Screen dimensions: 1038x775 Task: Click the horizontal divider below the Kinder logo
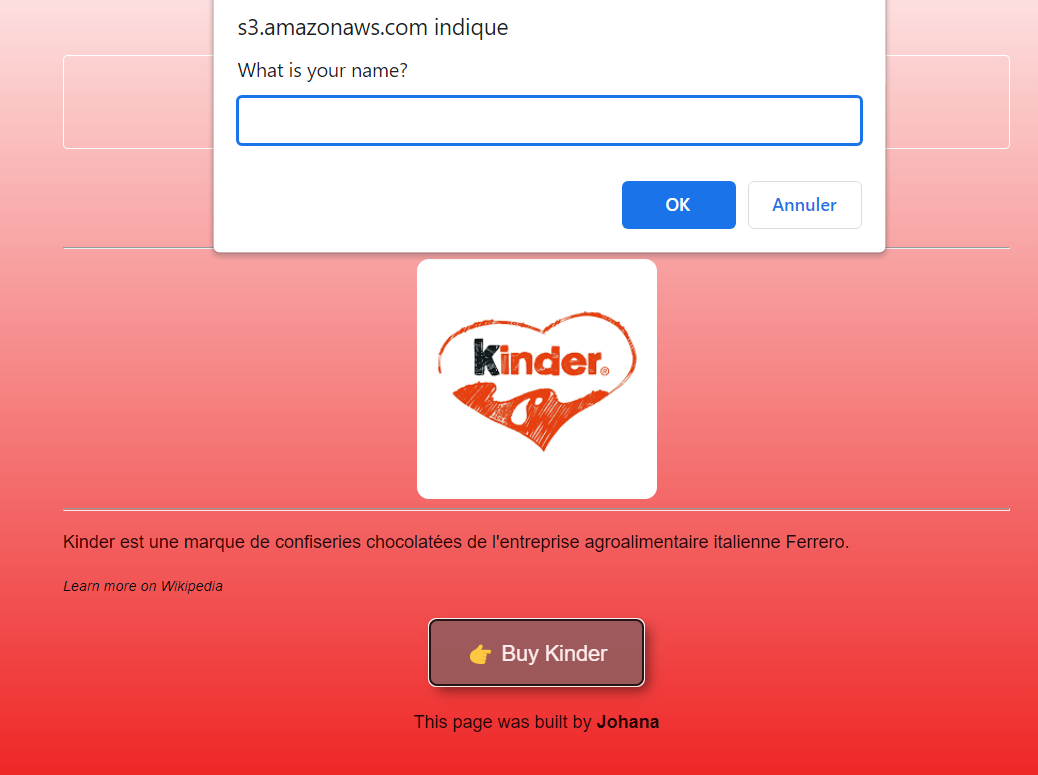click(536, 510)
